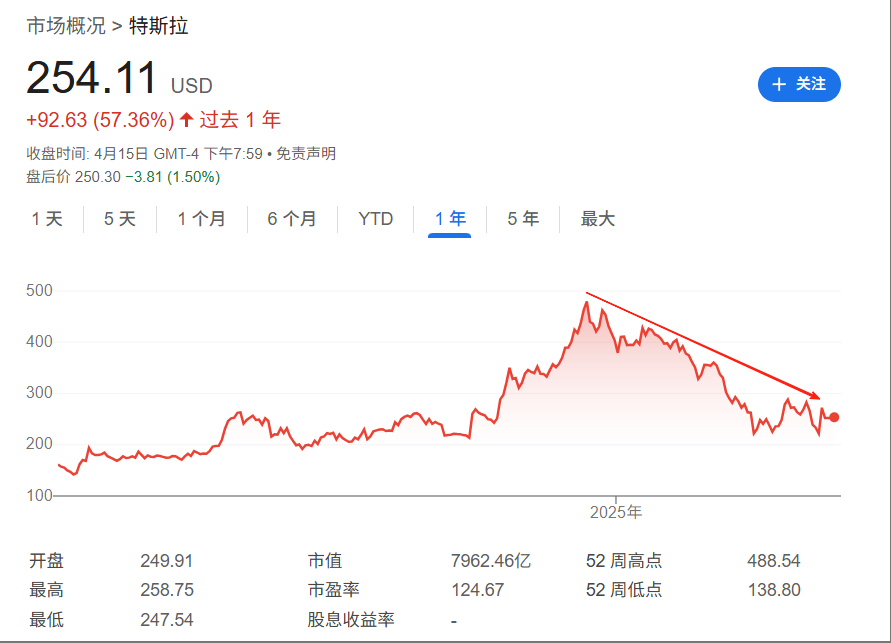Screen dimensions: 891x643
Task: Switch to the 1 个月 range tab
Action: click(201, 219)
